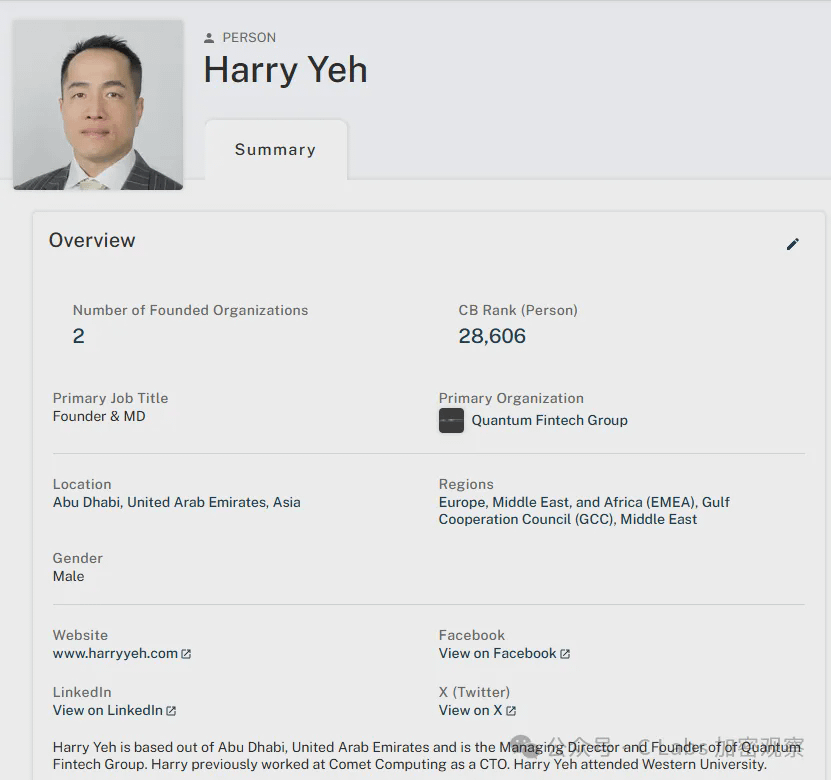Click the external-link icon beside View on LinkedIn
The width and height of the screenshot is (831, 780).
click(x=171, y=711)
